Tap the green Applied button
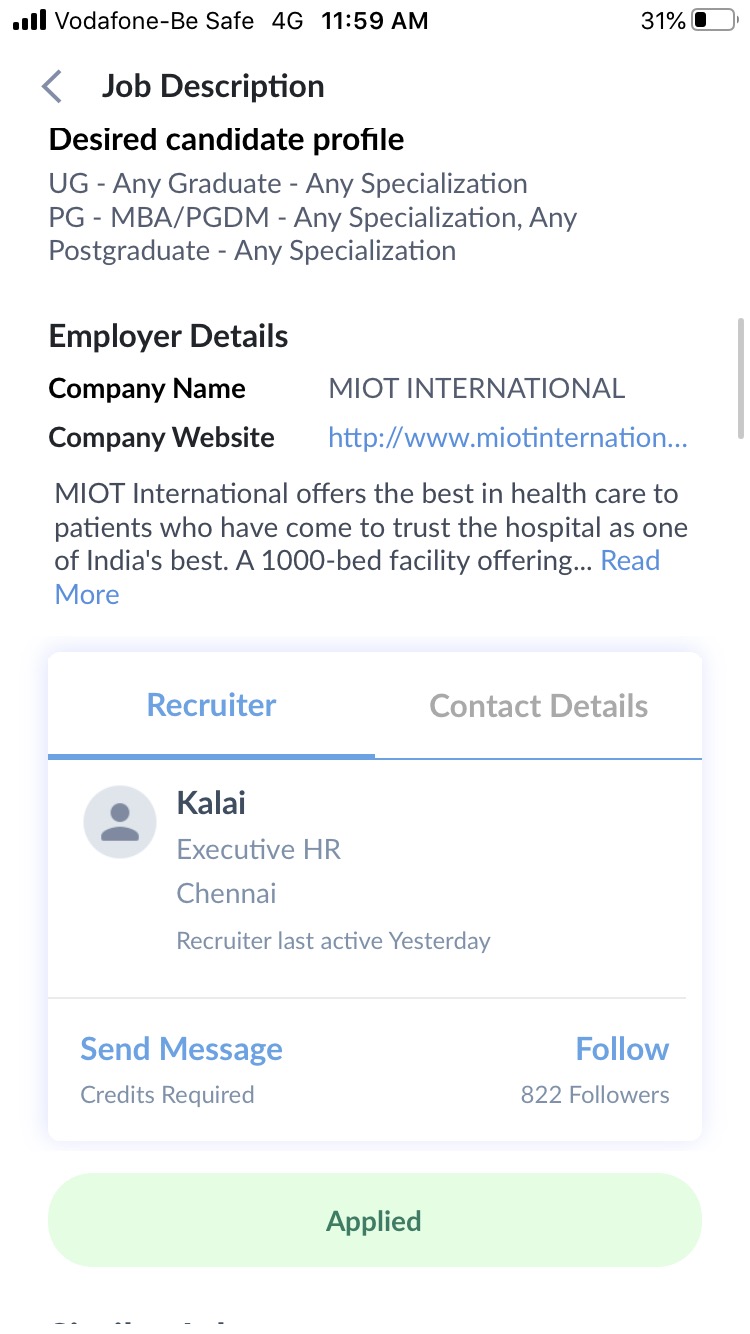The image size is (750, 1334). pyautogui.click(x=375, y=1221)
